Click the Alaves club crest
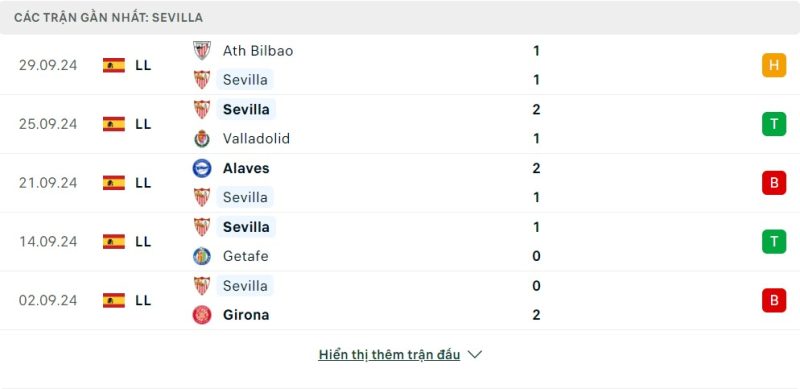 (x=202, y=168)
